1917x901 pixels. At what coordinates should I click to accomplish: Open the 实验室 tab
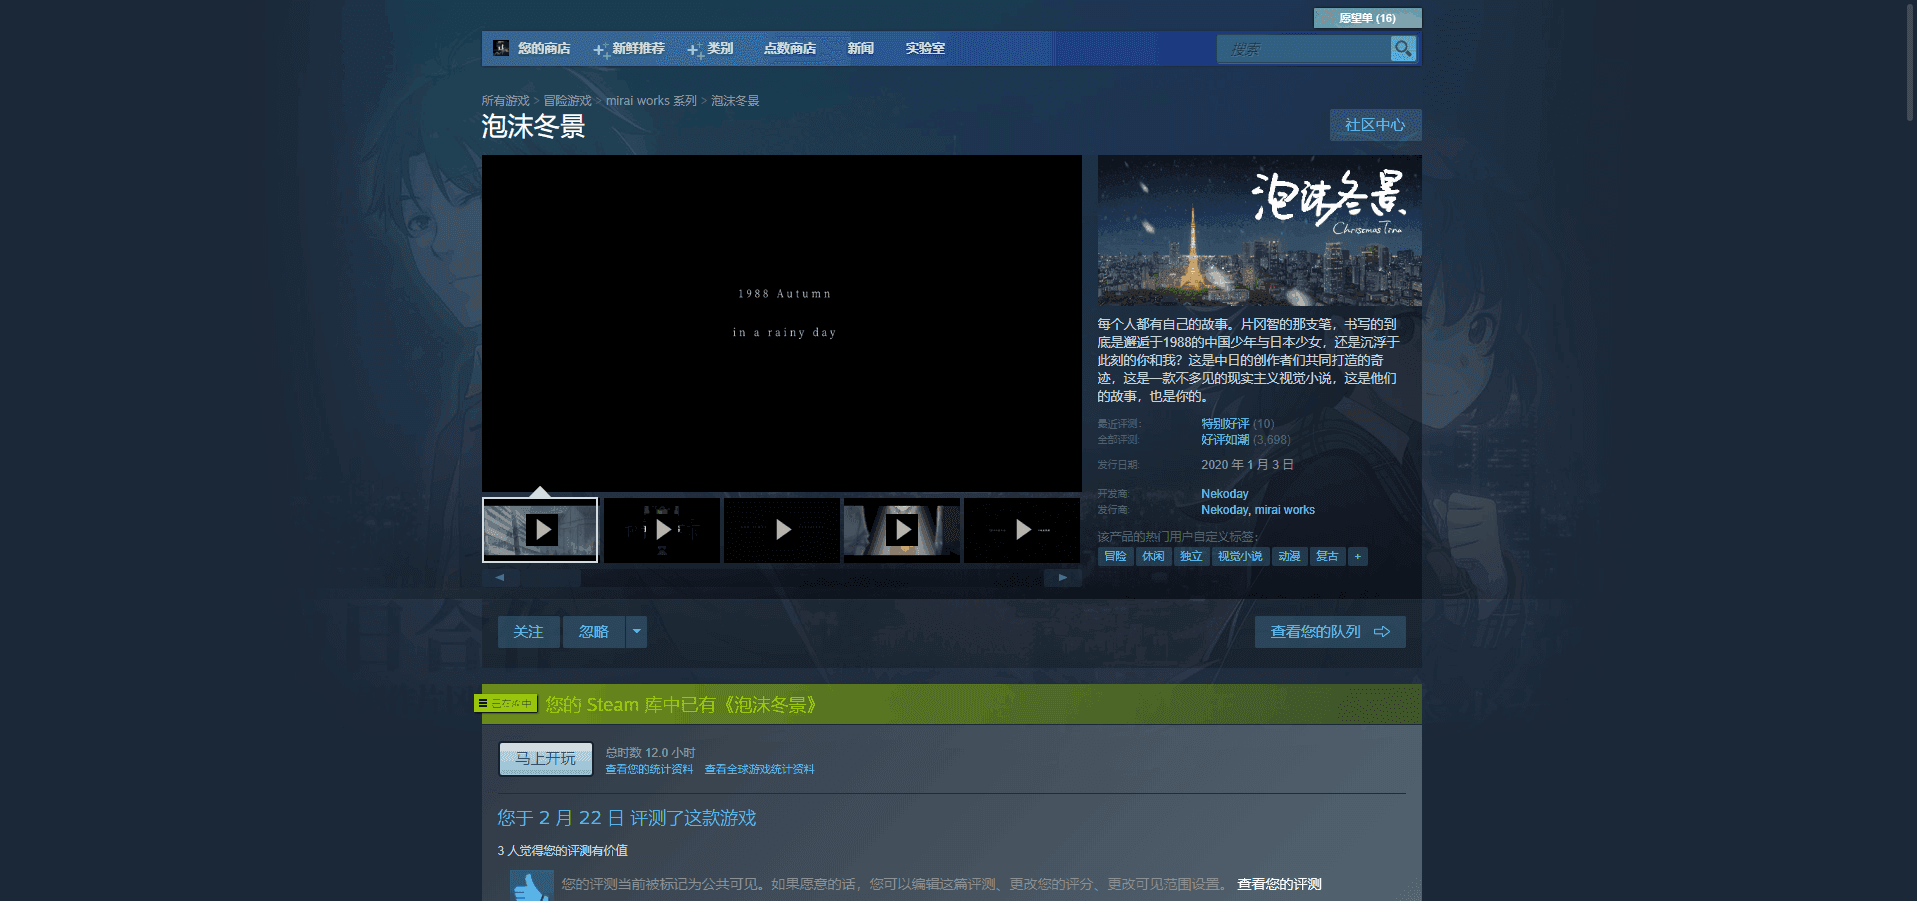pyautogui.click(x=925, y=48)
